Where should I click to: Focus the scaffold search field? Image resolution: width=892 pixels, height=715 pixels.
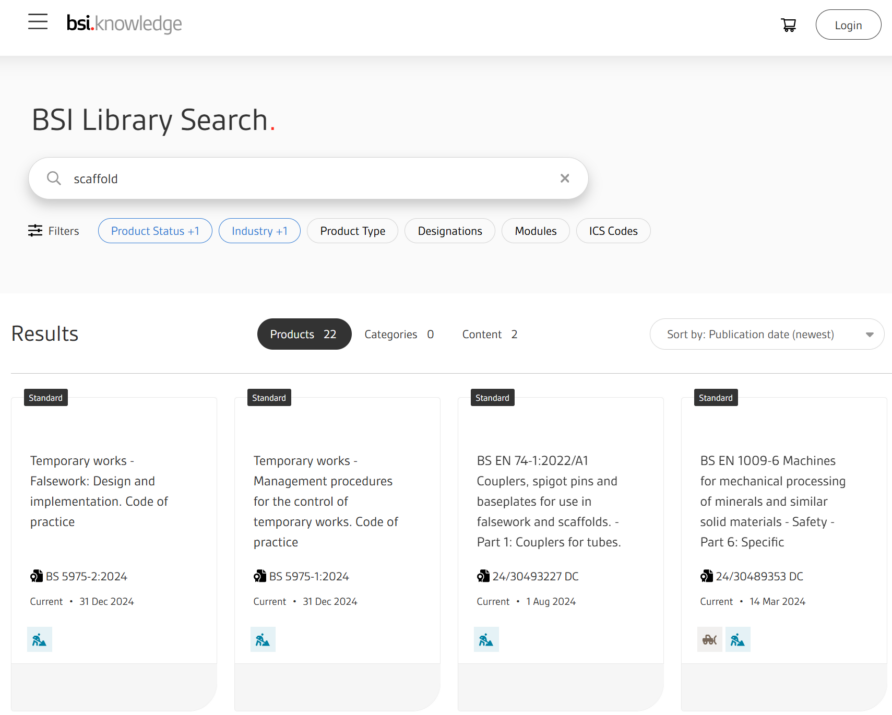(308, 179)
